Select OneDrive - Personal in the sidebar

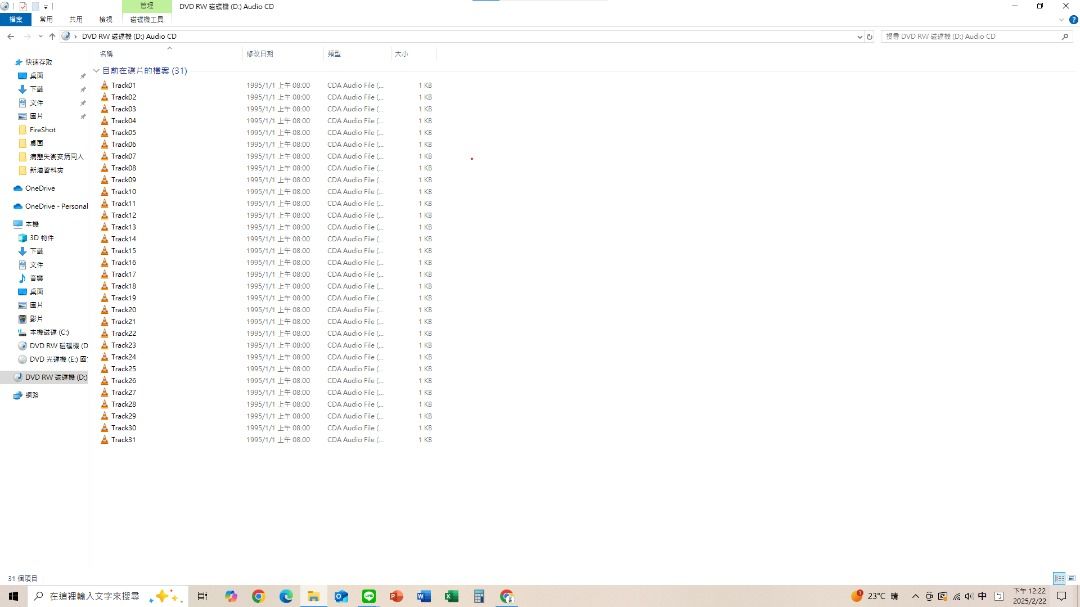tap(56, 206)
